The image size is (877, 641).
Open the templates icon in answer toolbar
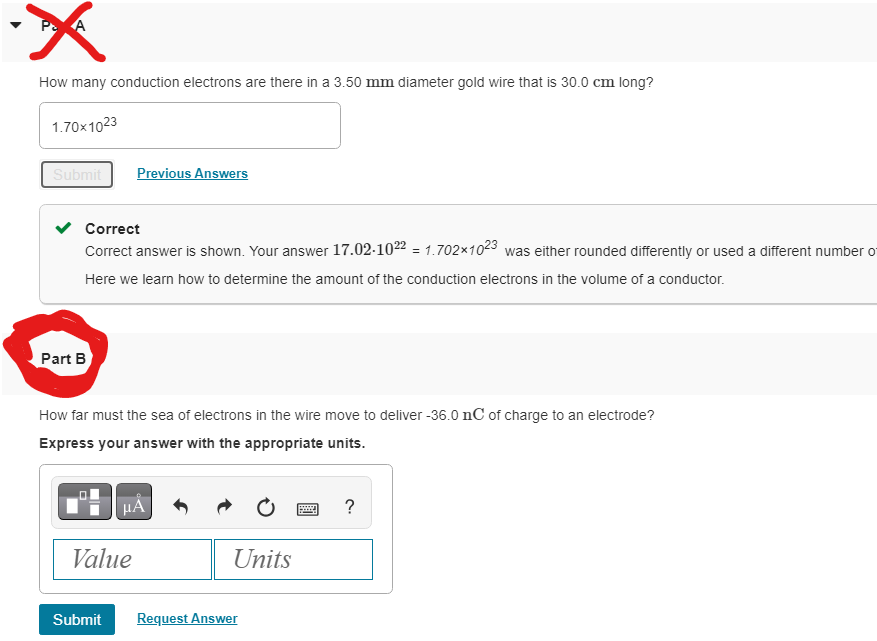pyautogui.click(x=84, y=502)
